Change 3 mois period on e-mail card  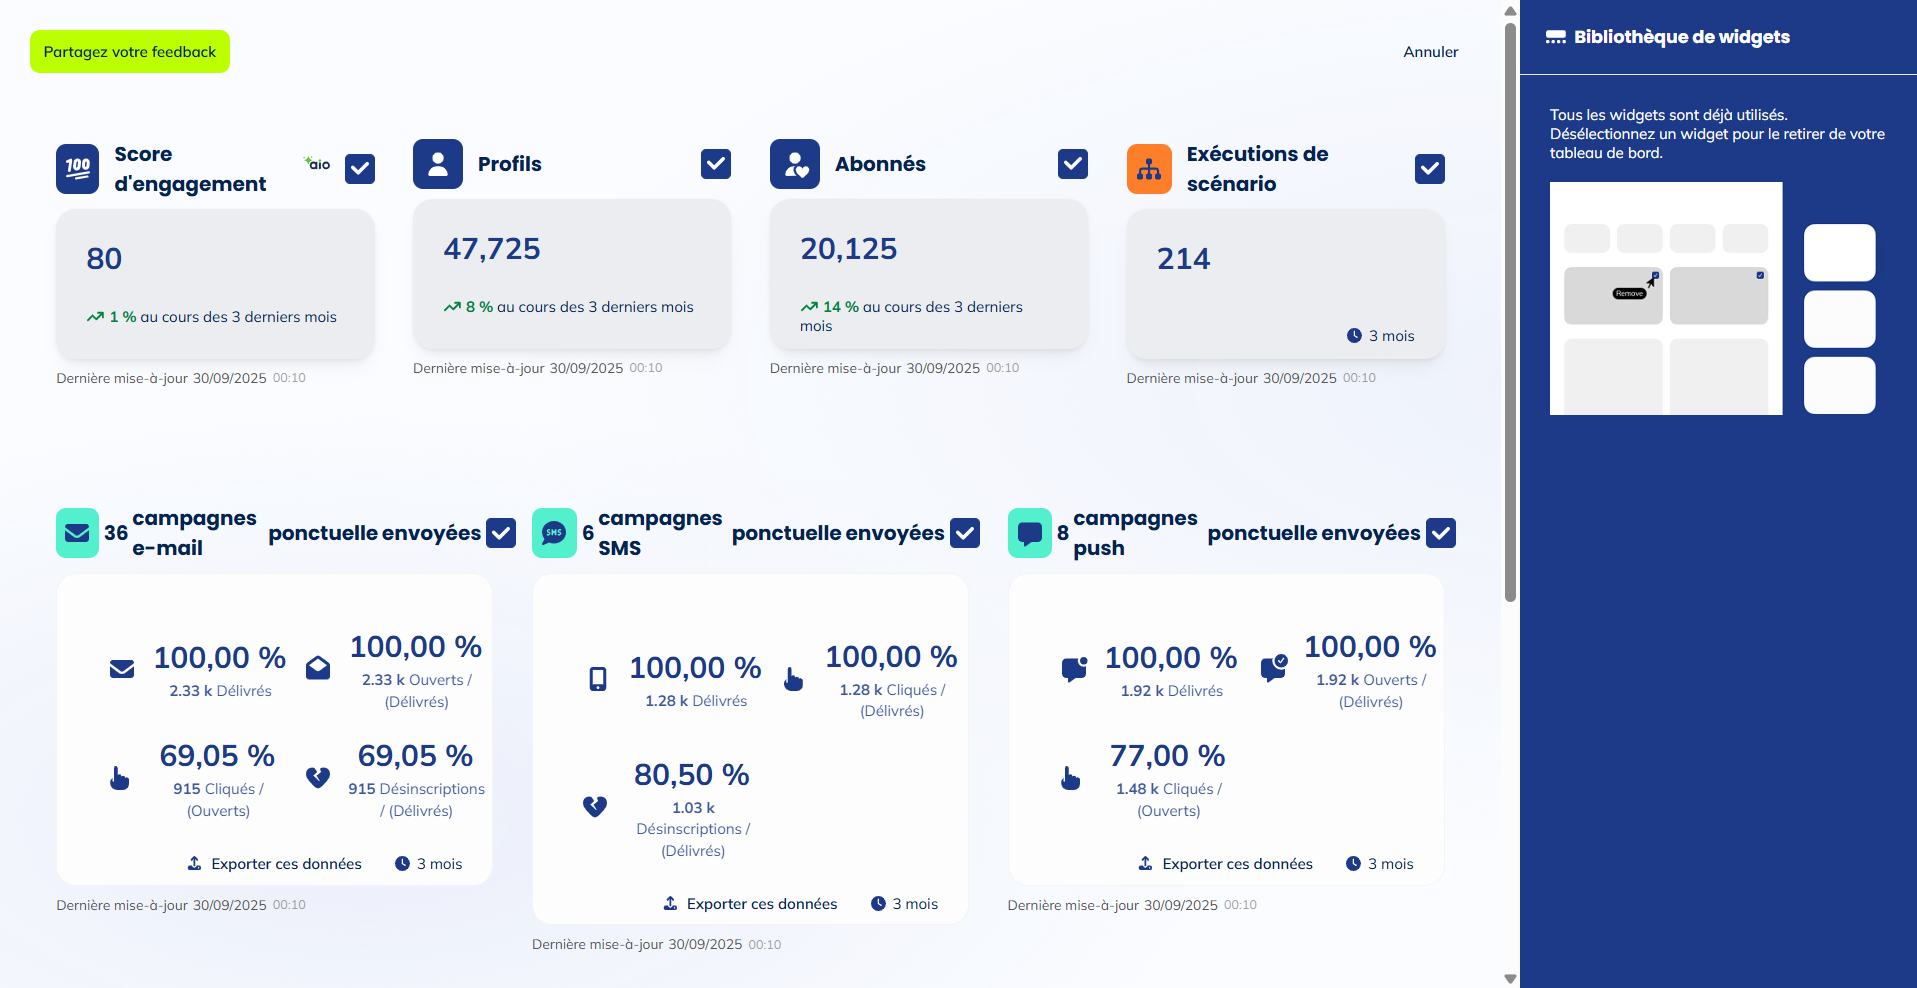(429, 864)
